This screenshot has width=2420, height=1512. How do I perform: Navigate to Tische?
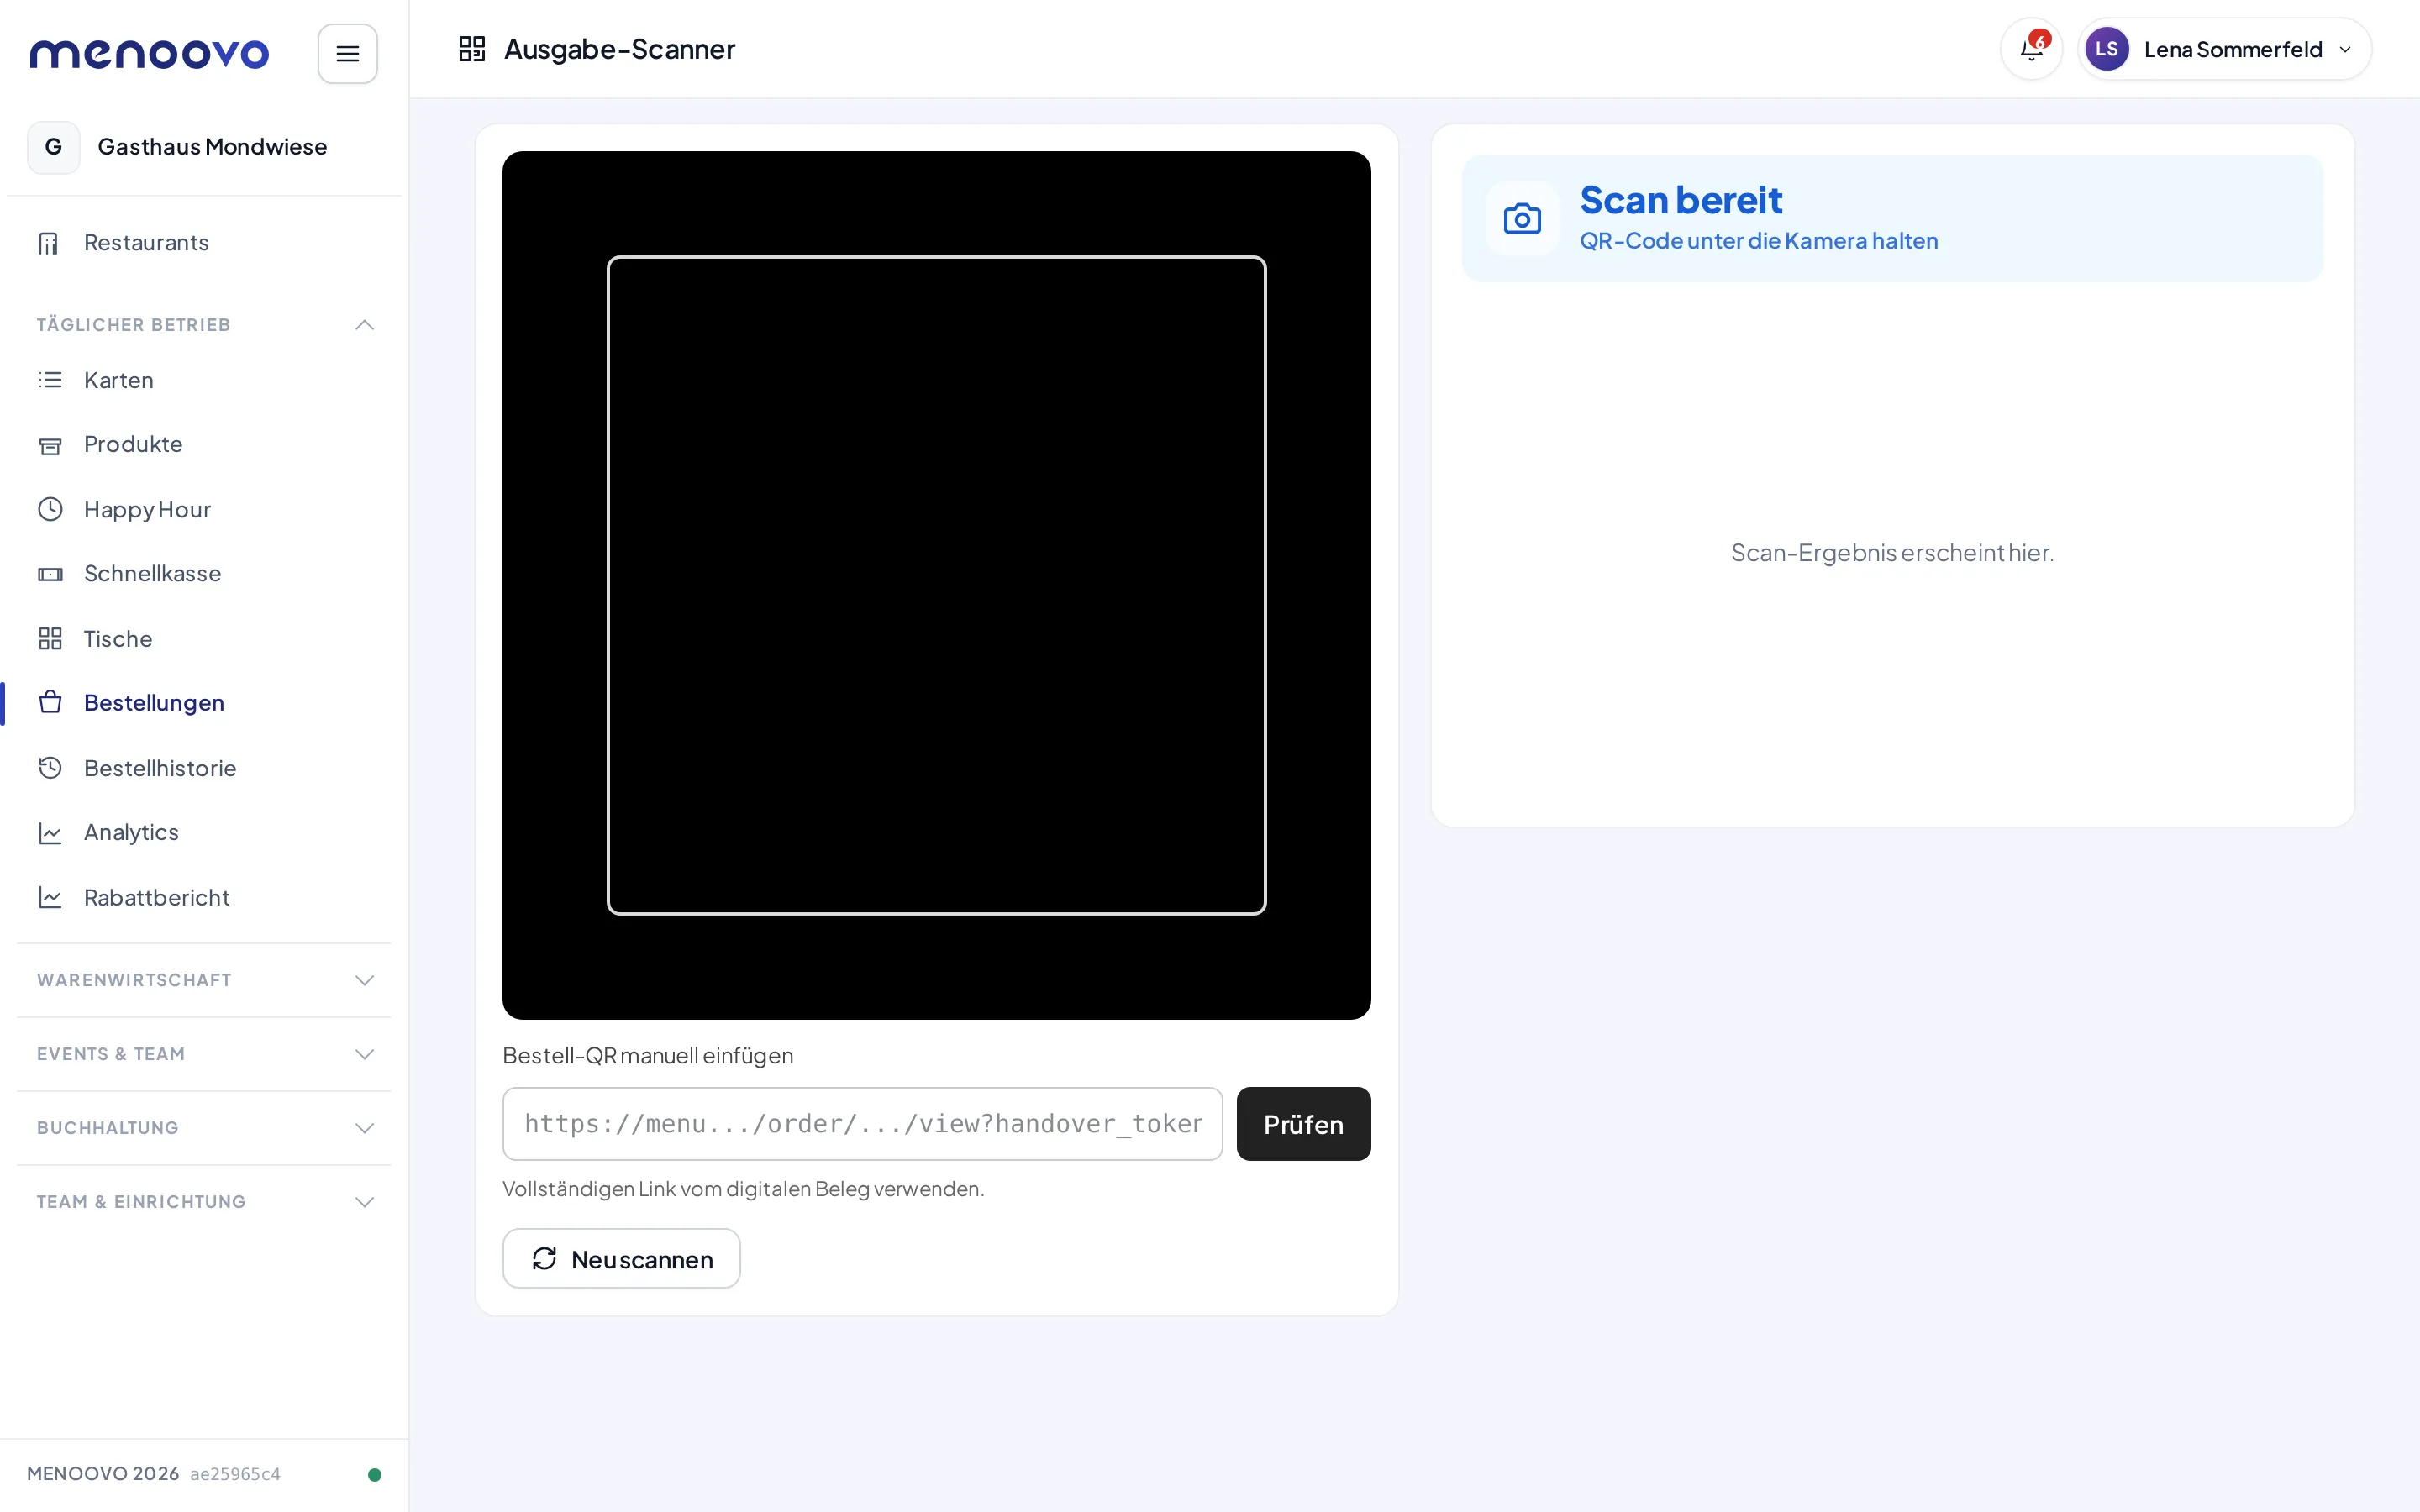204,638
